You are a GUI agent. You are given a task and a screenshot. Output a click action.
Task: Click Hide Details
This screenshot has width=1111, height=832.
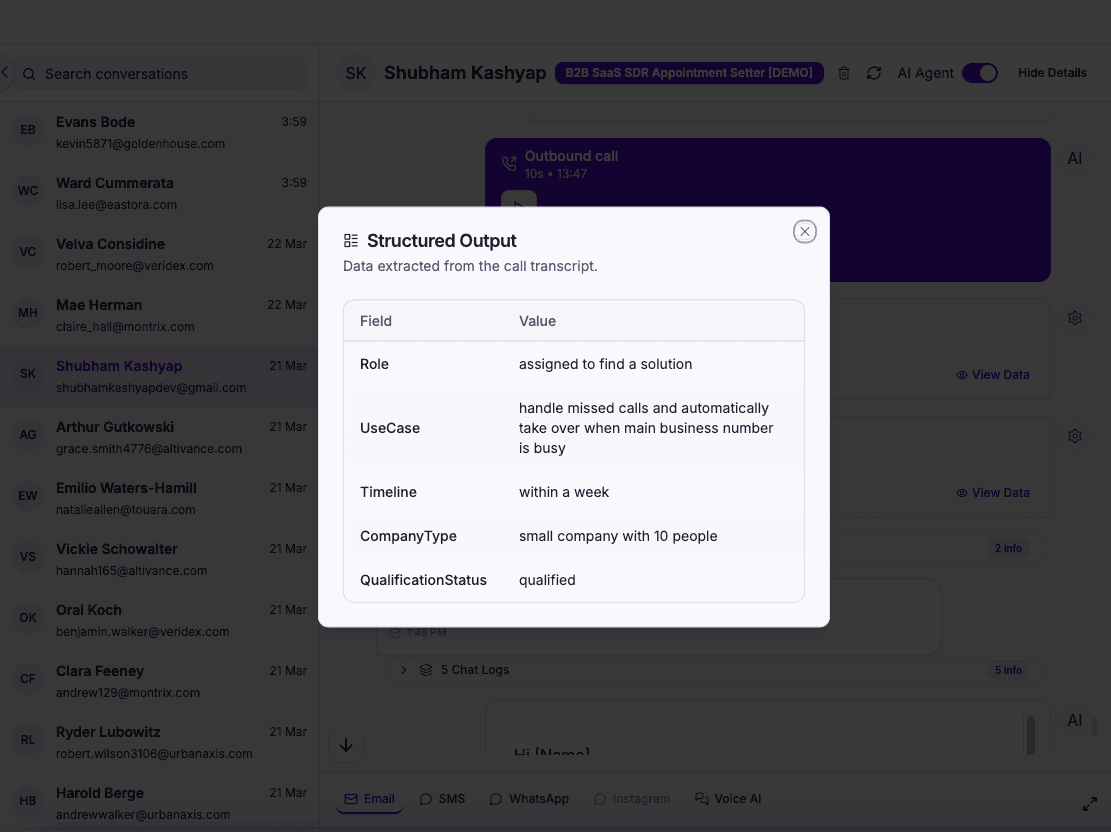point(1052,72)
